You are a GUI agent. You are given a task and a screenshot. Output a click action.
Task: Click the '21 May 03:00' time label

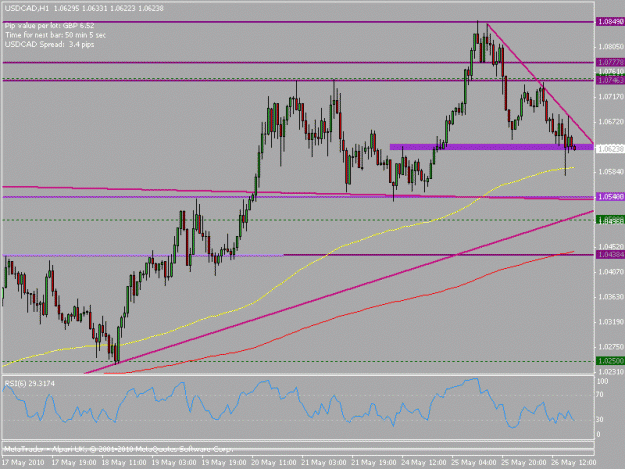324,463
